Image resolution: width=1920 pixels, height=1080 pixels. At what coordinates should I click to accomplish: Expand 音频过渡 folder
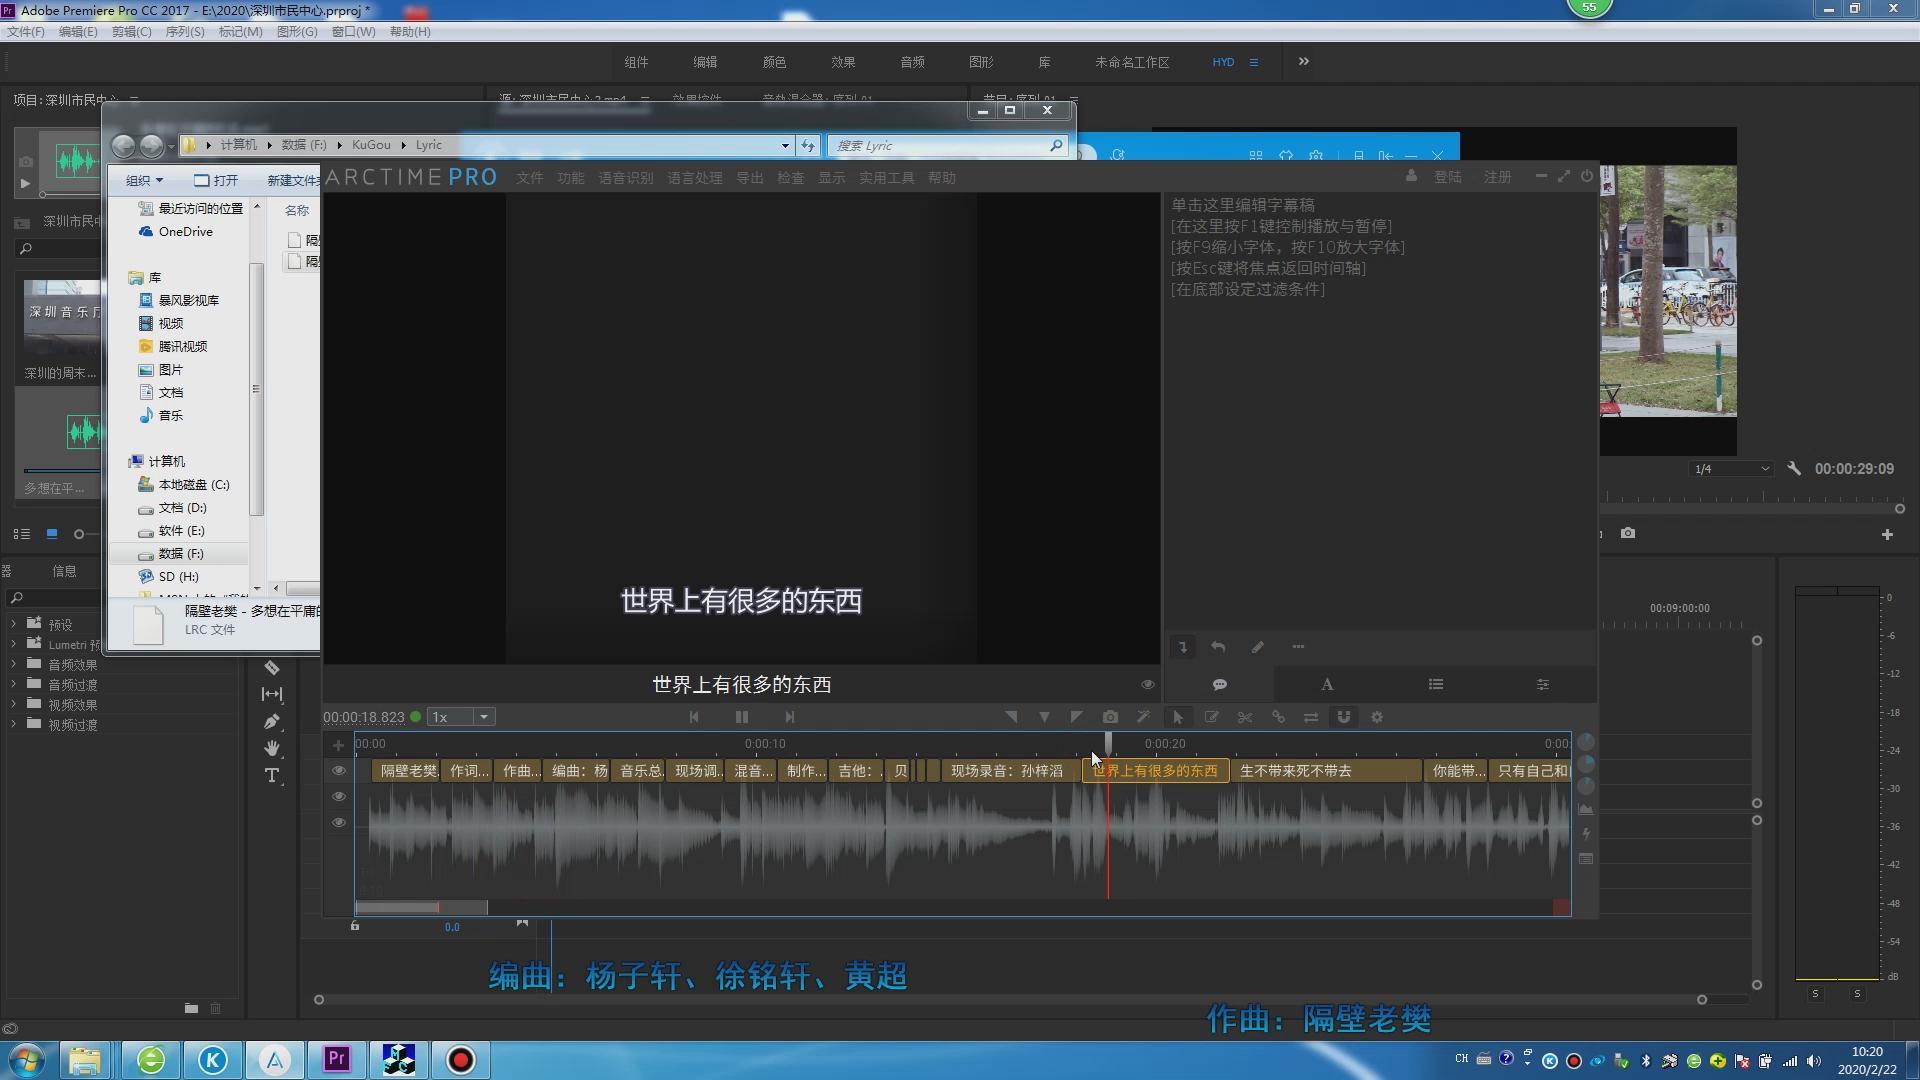[x=13, y=684]
